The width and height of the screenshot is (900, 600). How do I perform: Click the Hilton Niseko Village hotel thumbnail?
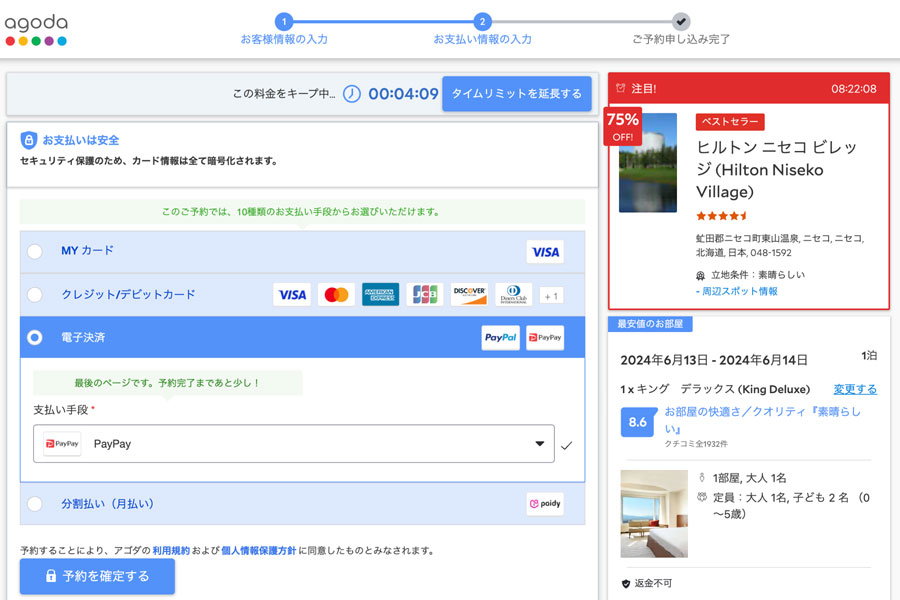coord(647,162)
